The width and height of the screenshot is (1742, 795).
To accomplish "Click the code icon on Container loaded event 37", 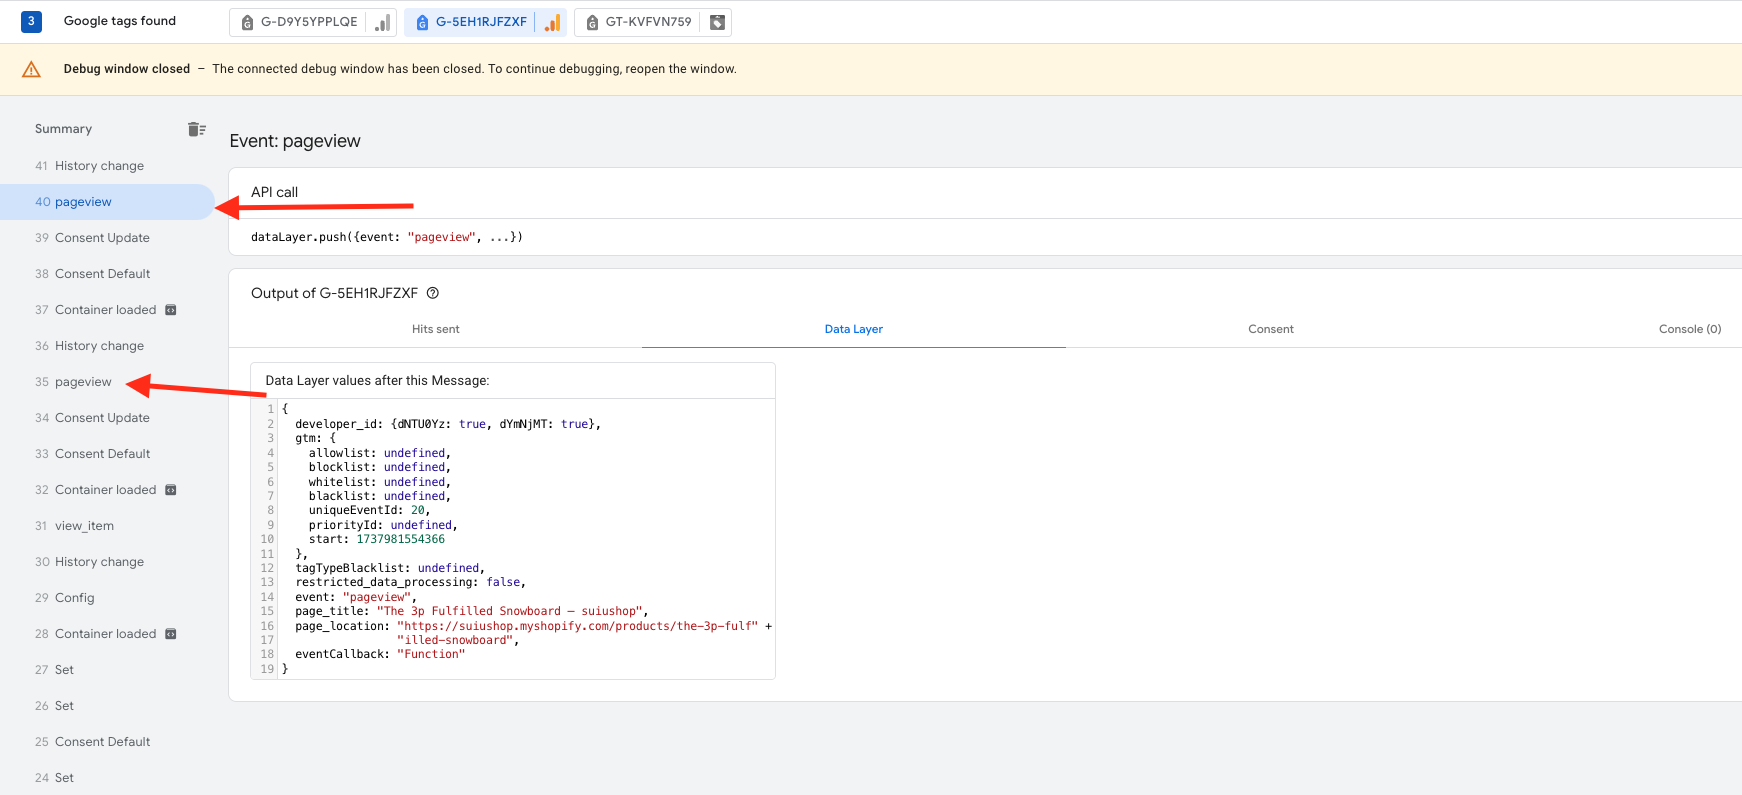I will (x=171, y=310).
